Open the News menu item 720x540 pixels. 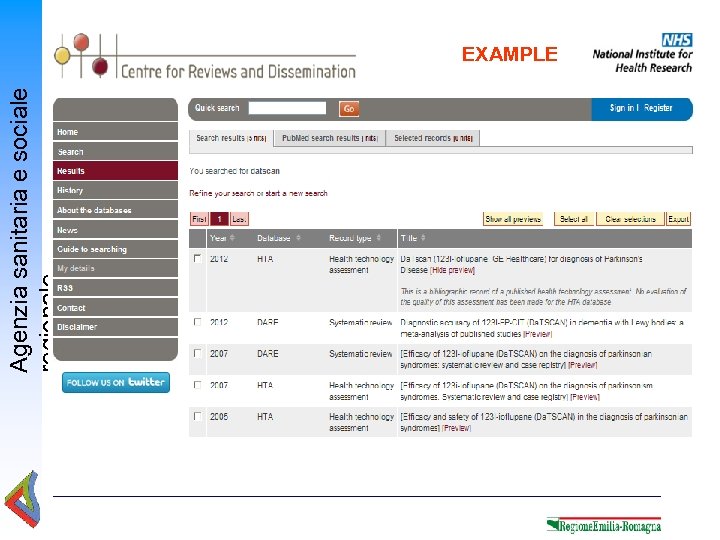(x=115, y=230)
